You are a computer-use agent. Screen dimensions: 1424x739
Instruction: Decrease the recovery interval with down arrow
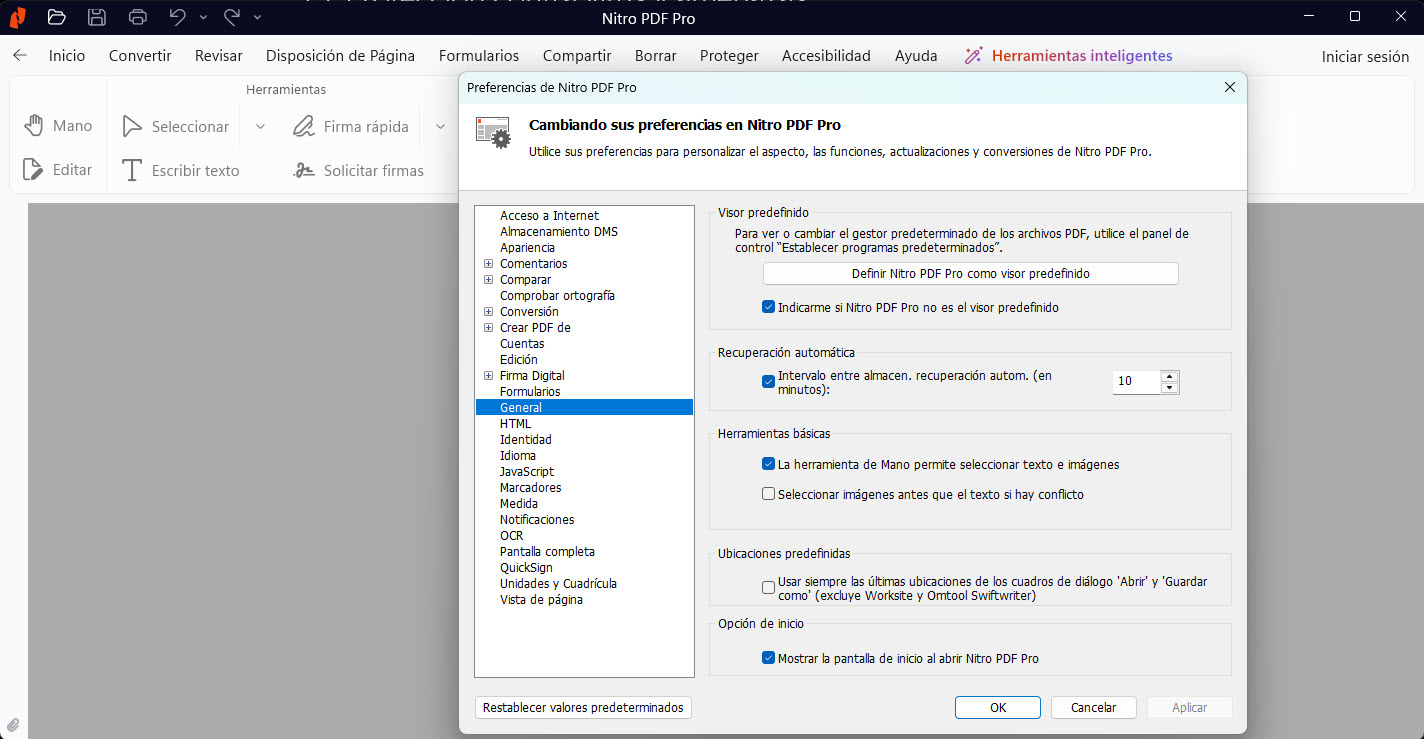point(1170,388)
